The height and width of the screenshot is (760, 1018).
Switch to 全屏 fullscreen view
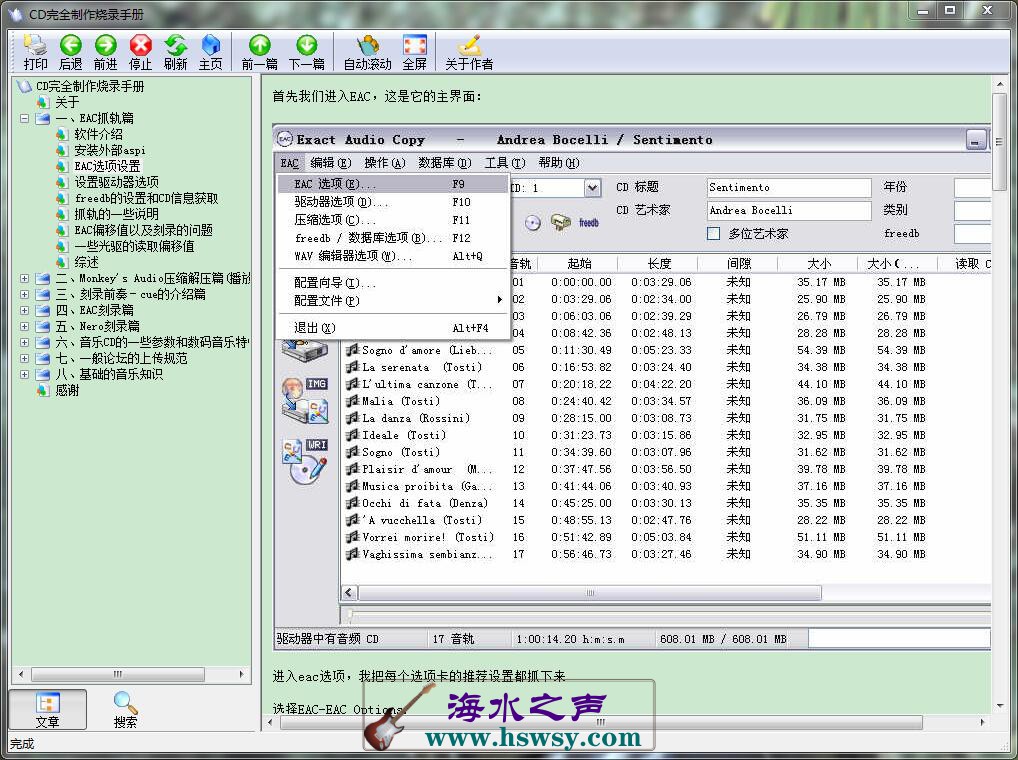(415, 51)
